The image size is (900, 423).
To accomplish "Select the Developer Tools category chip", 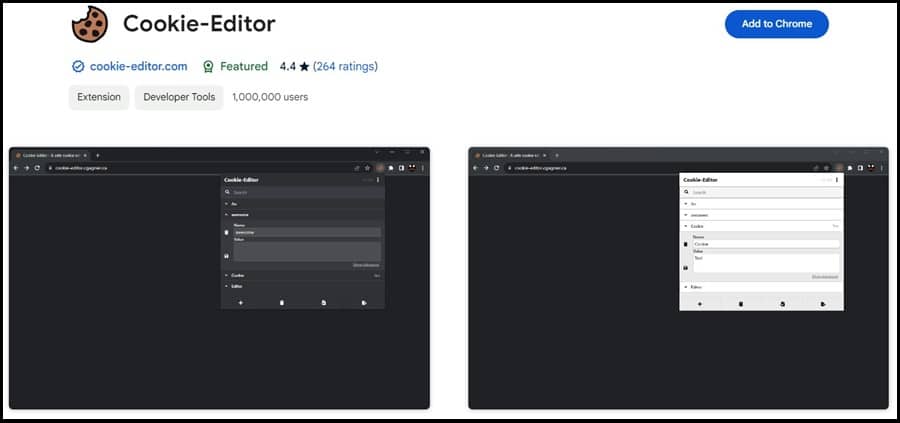I will click(179, 97).
